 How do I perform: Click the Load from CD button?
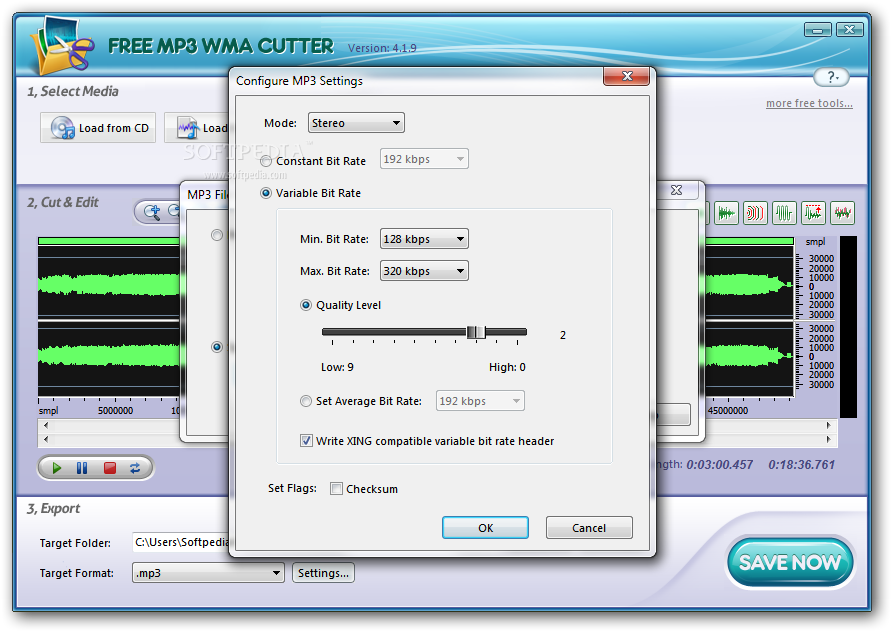pos(98,128)
